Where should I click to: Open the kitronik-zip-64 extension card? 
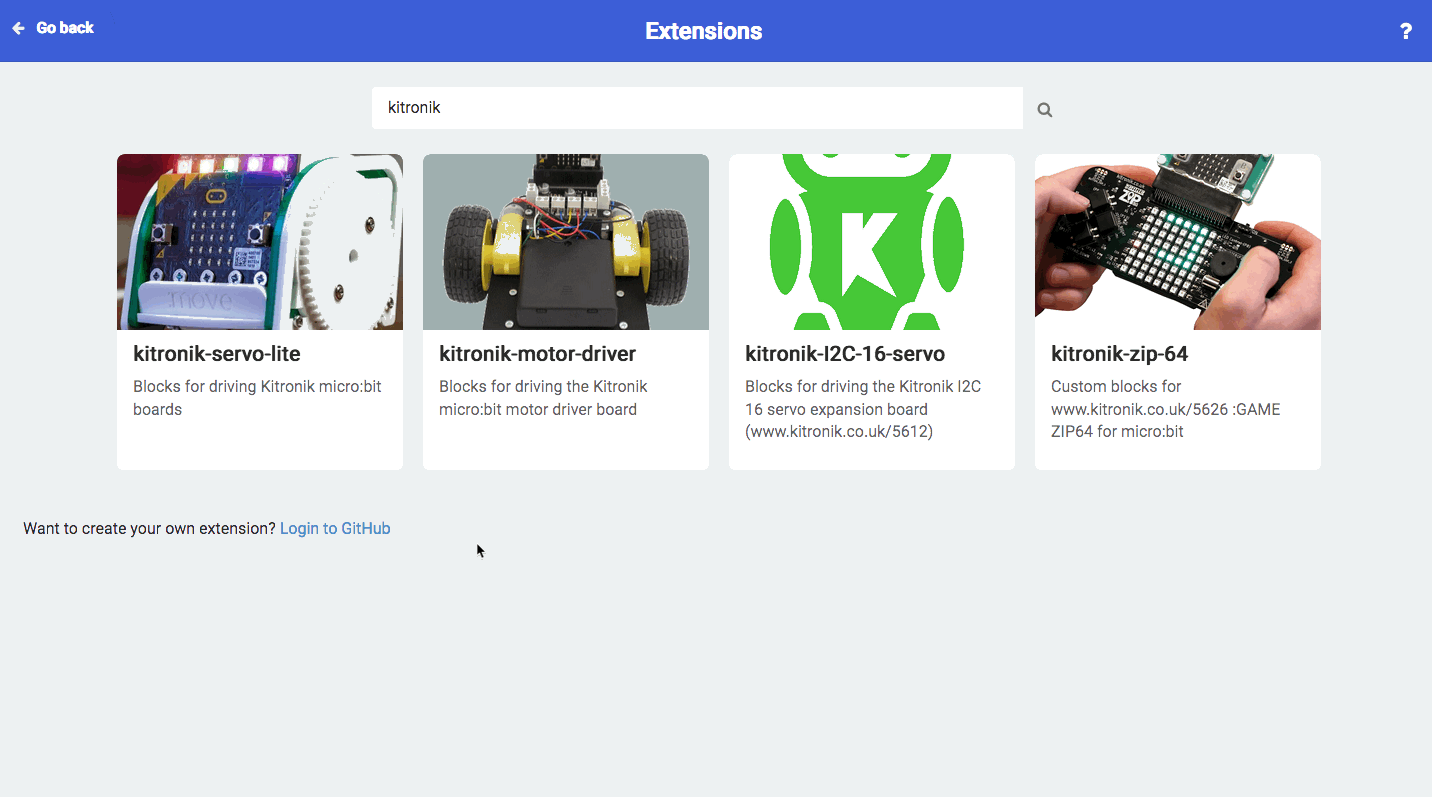[1177, 310]
